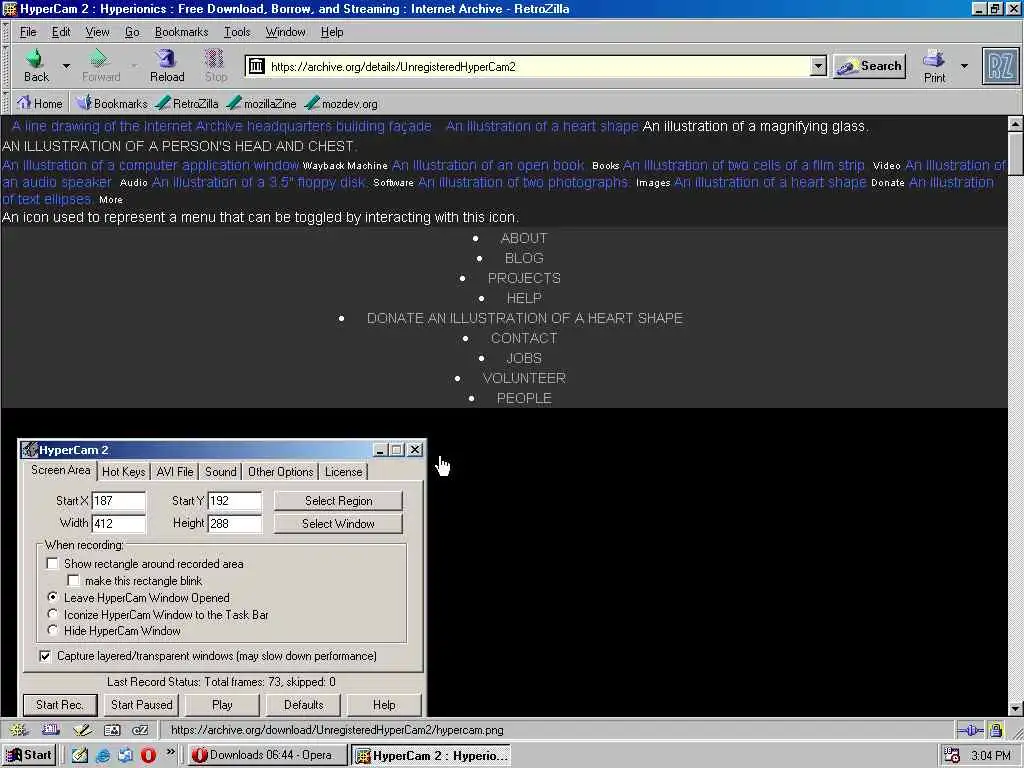Open the Bookmarks toolbar folder

coord(111,103)
